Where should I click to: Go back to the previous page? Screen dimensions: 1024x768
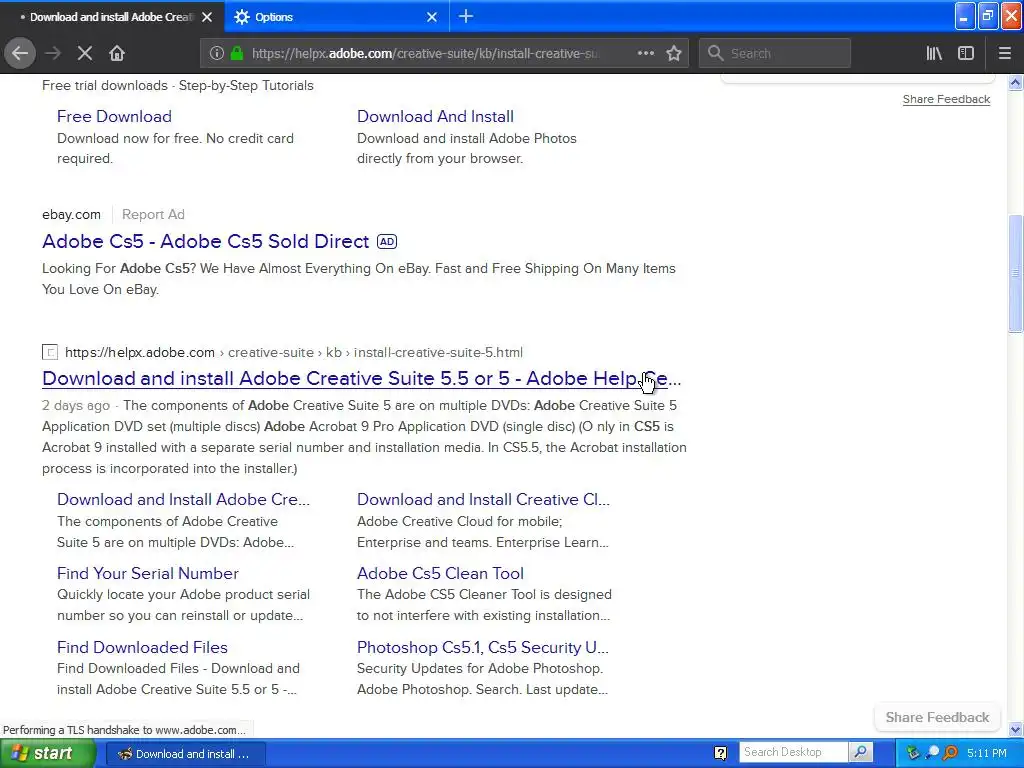(20, 54)
